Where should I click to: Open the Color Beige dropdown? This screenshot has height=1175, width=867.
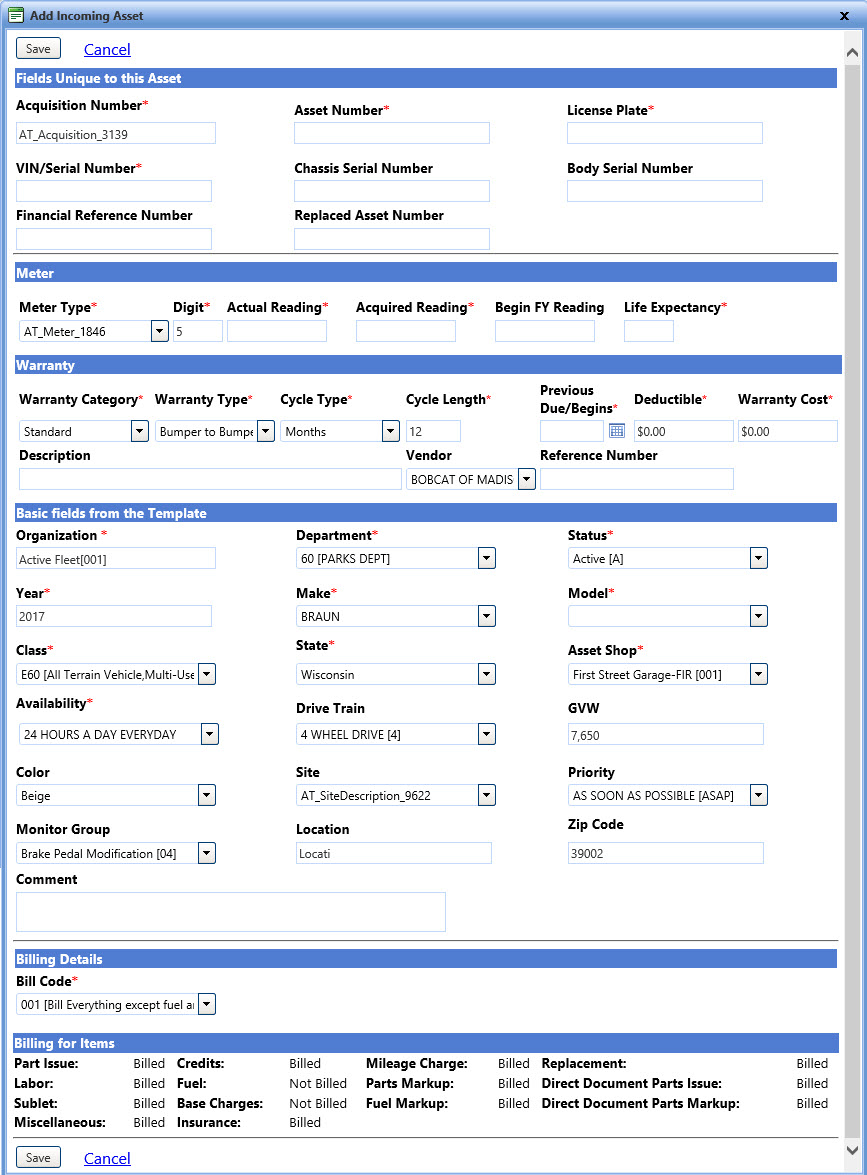tap(207, 795)
